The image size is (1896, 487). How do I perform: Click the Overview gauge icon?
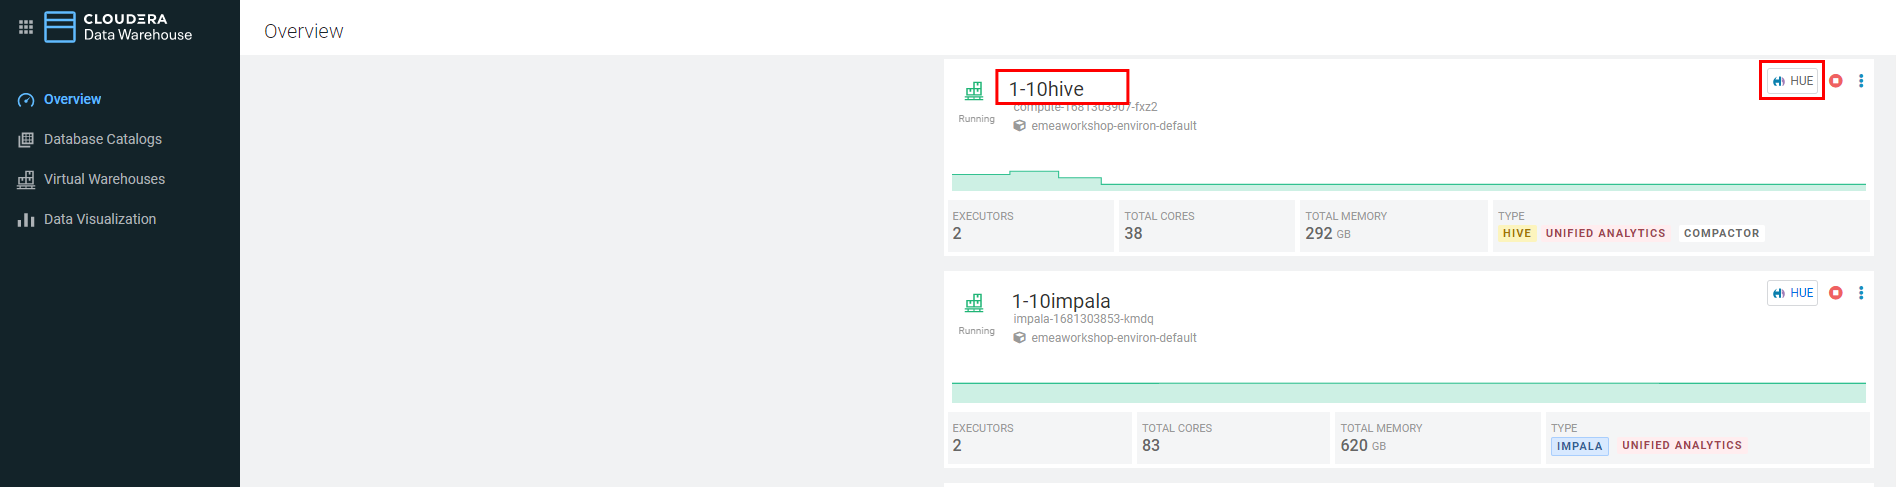pyautogui.click(x=26, y=100)
